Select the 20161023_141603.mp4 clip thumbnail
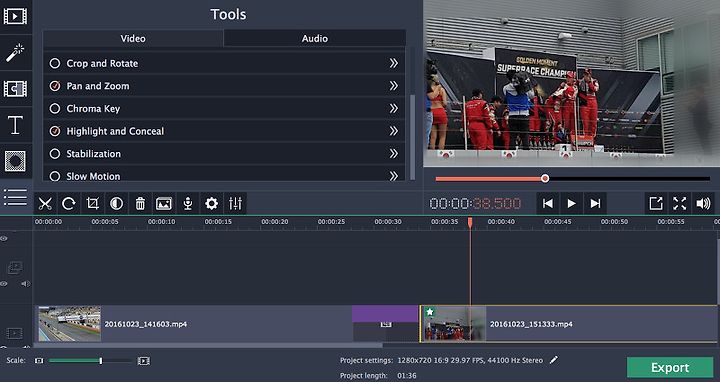Screen dimensions: 720x382 pos(69,324)
